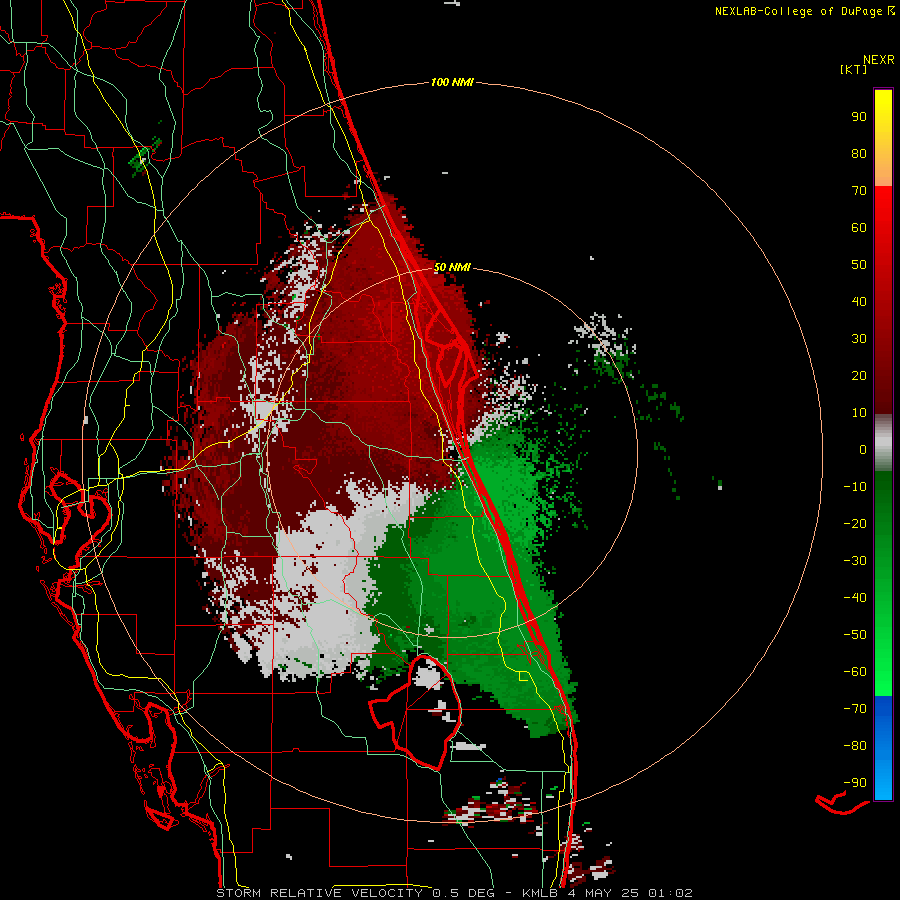Click the -30 value on the scale

855,561
